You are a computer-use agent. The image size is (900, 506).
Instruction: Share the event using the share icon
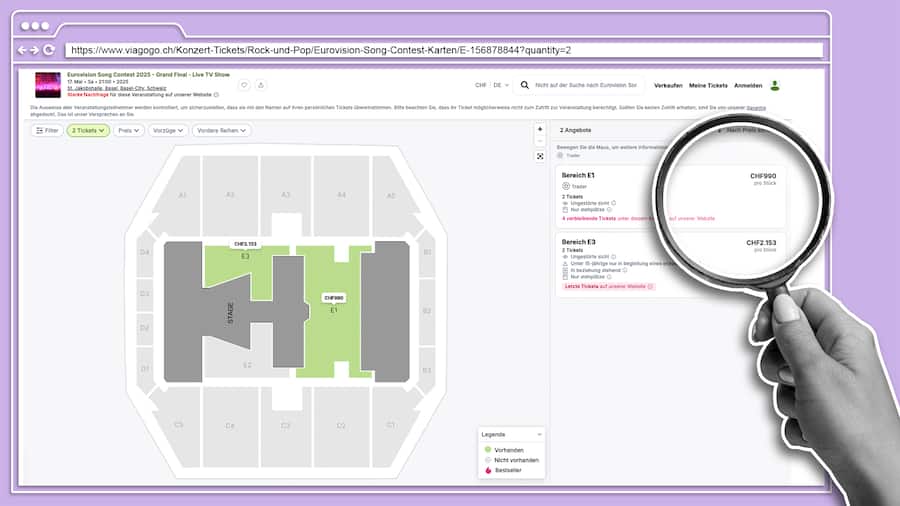261,85
